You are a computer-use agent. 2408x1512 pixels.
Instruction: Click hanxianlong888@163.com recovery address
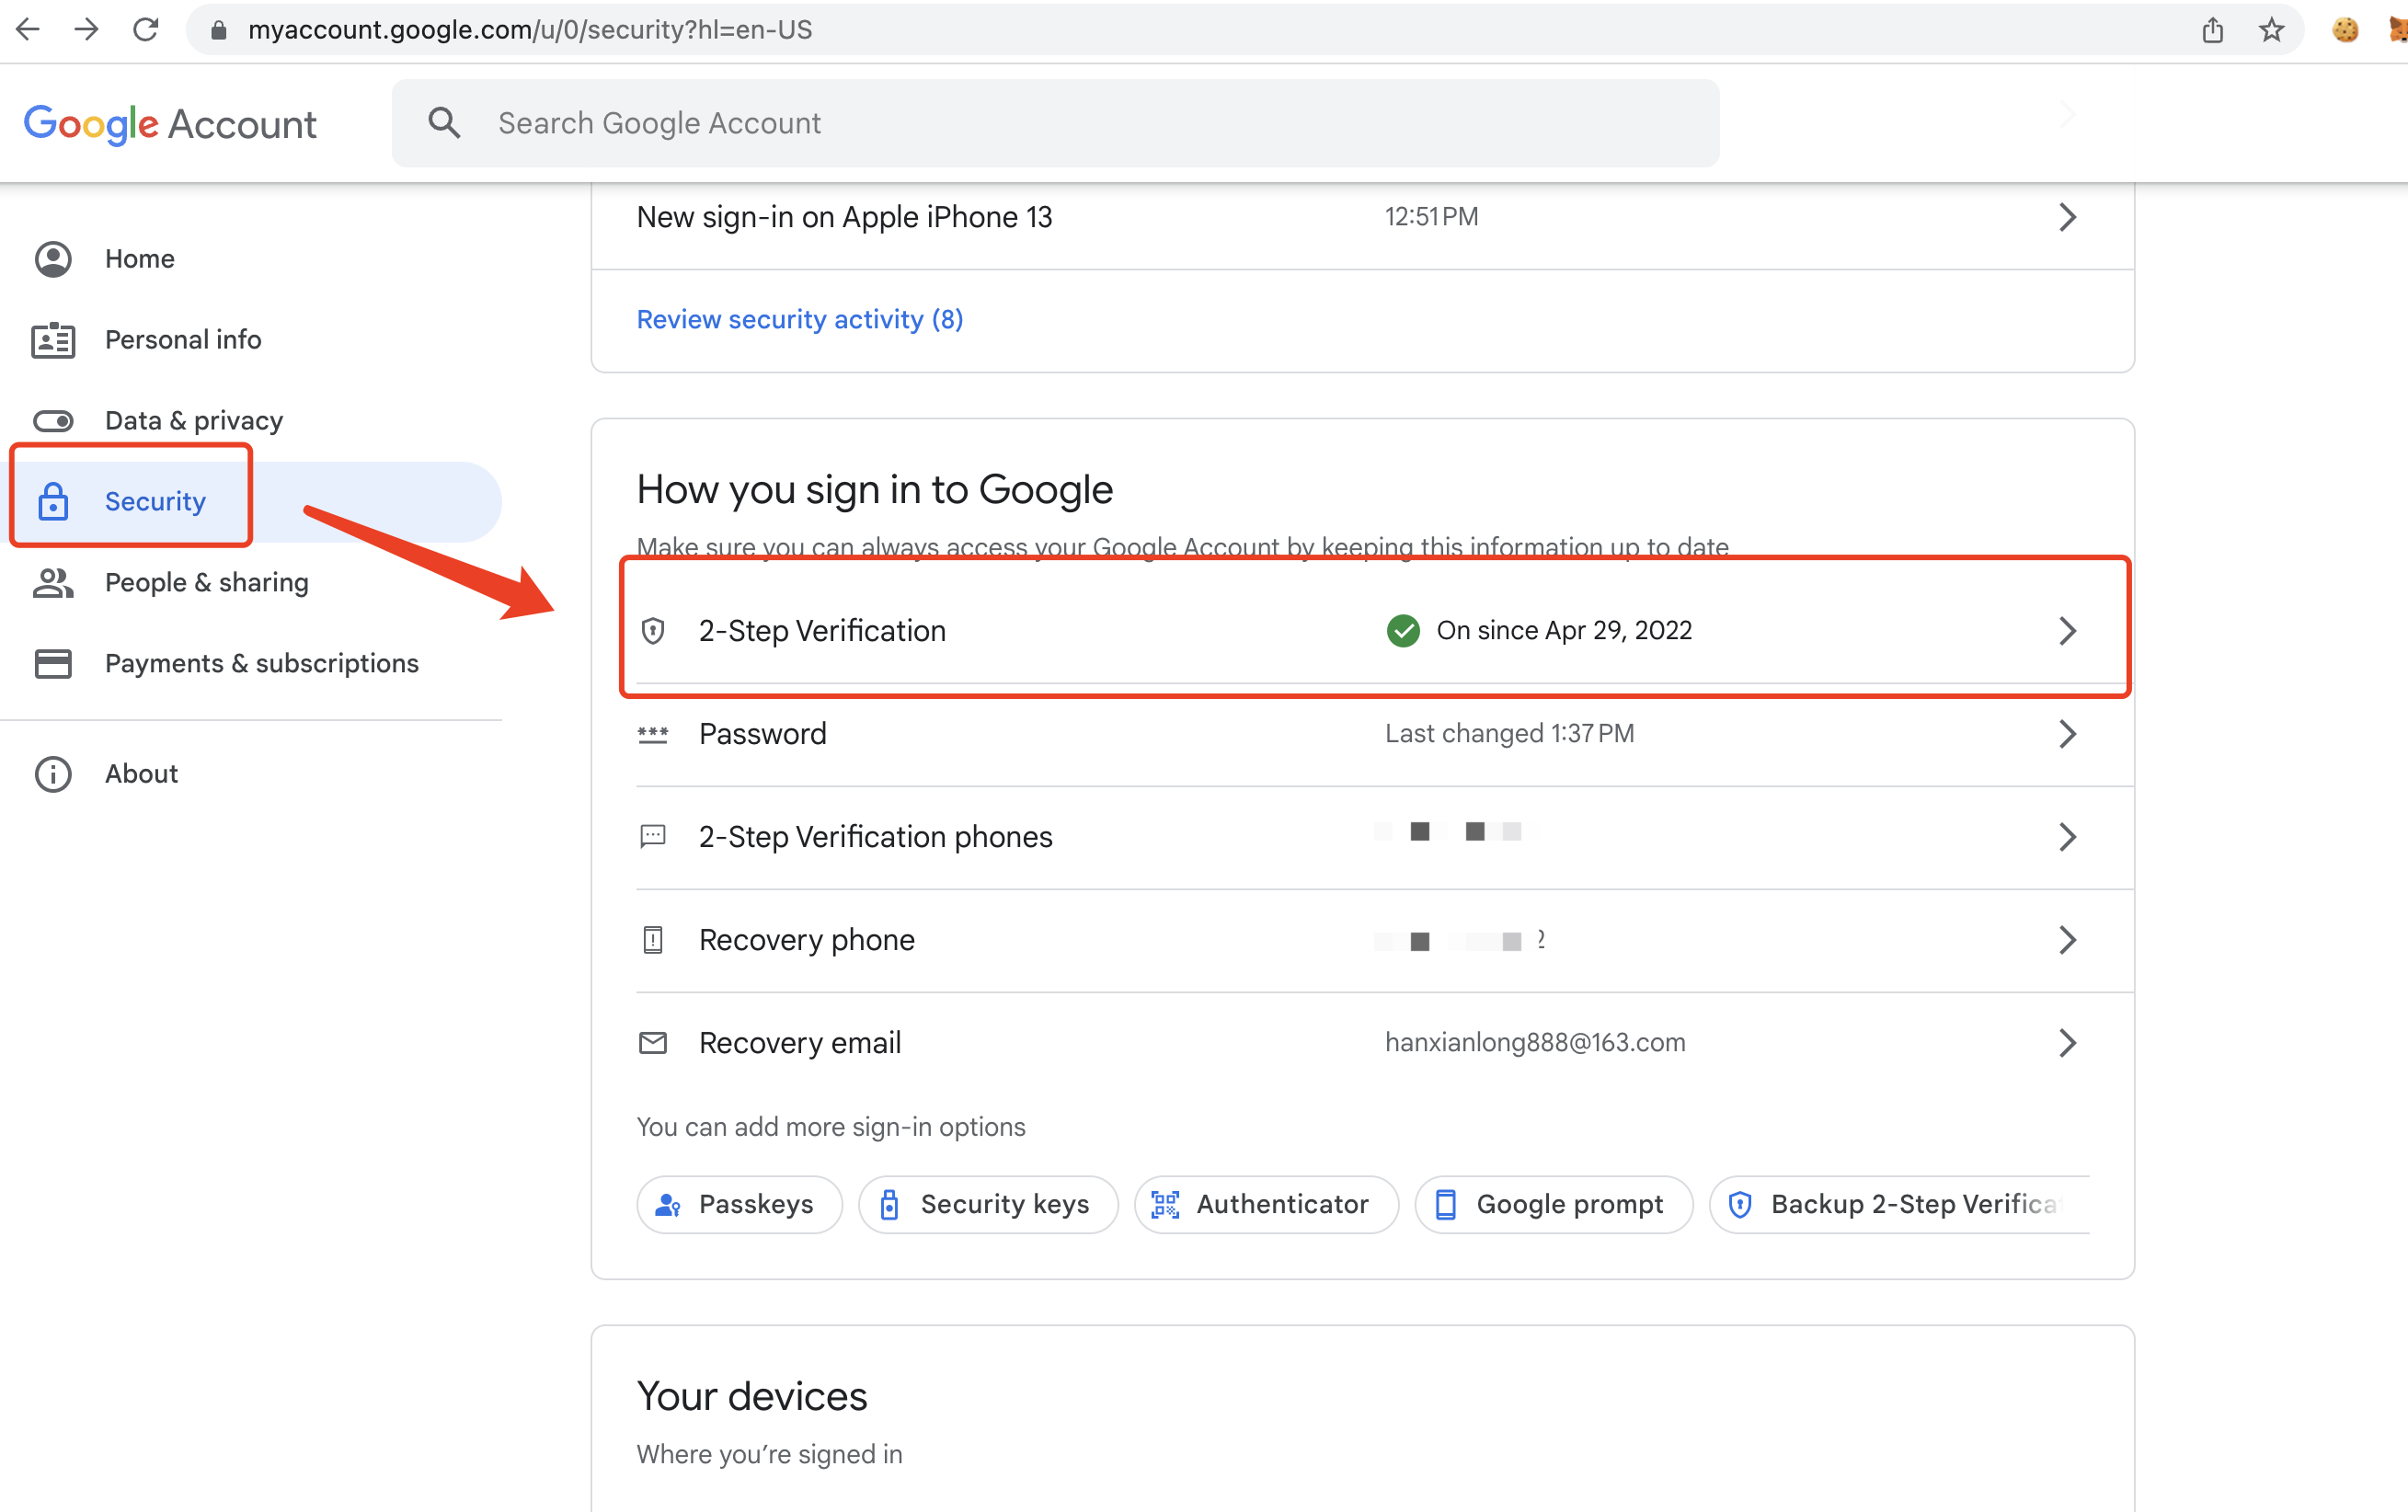(x=1535, y=1043)
